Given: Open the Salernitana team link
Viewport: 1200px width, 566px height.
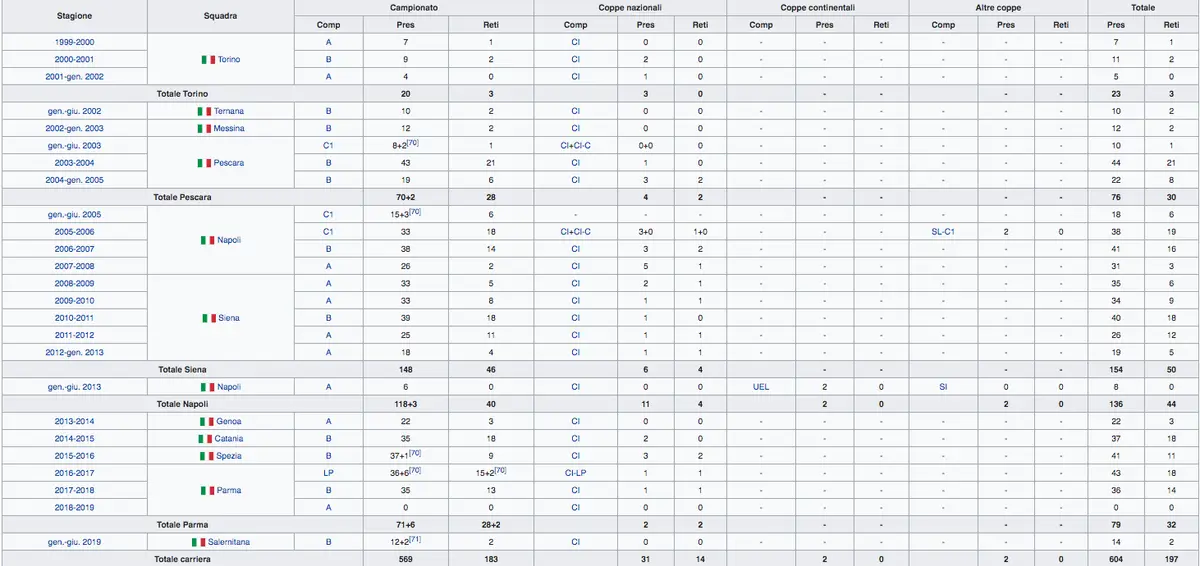Looking at the screenshot, I should [229, 542].
